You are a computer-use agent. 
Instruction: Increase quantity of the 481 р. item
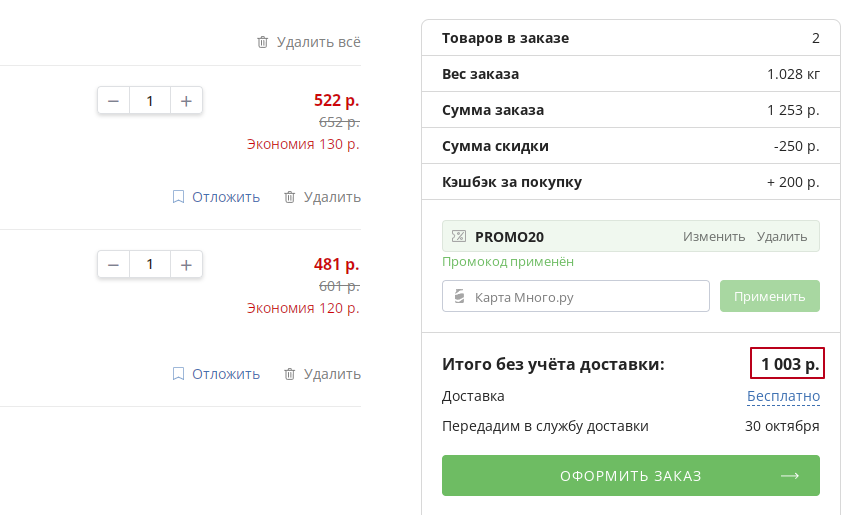(x=186, y=264)
